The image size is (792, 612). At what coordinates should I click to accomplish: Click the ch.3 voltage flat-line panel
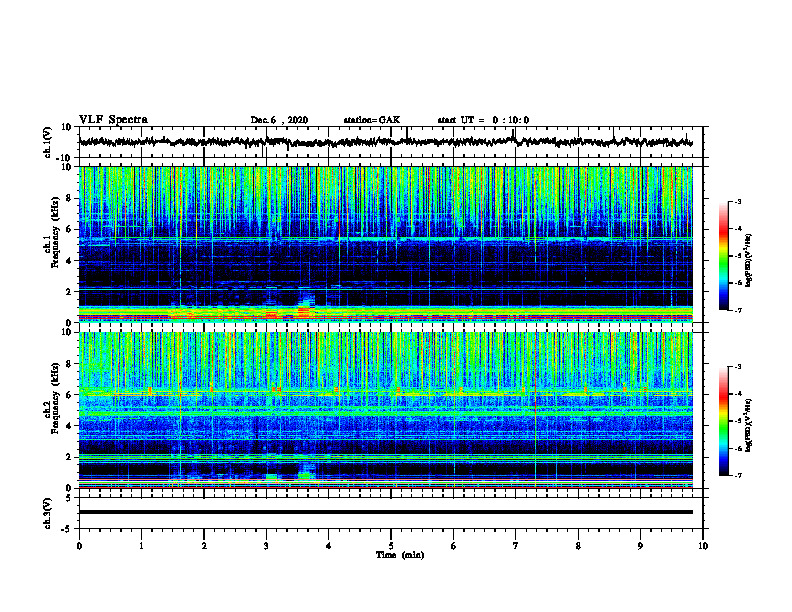click(391, 513)
